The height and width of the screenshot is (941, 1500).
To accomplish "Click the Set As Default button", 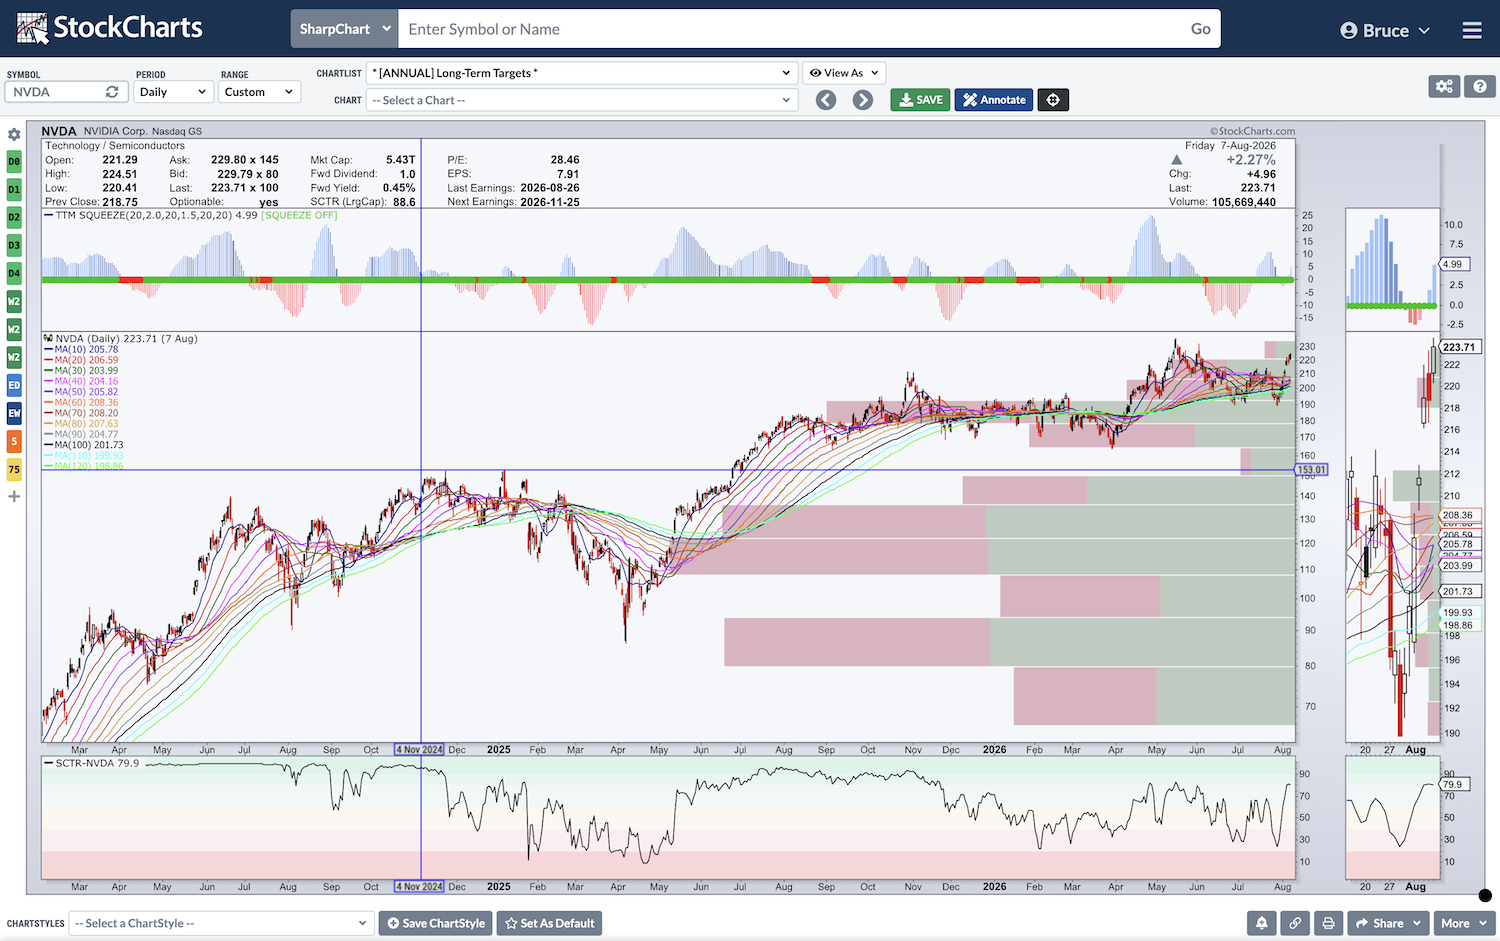I will 550,923.
